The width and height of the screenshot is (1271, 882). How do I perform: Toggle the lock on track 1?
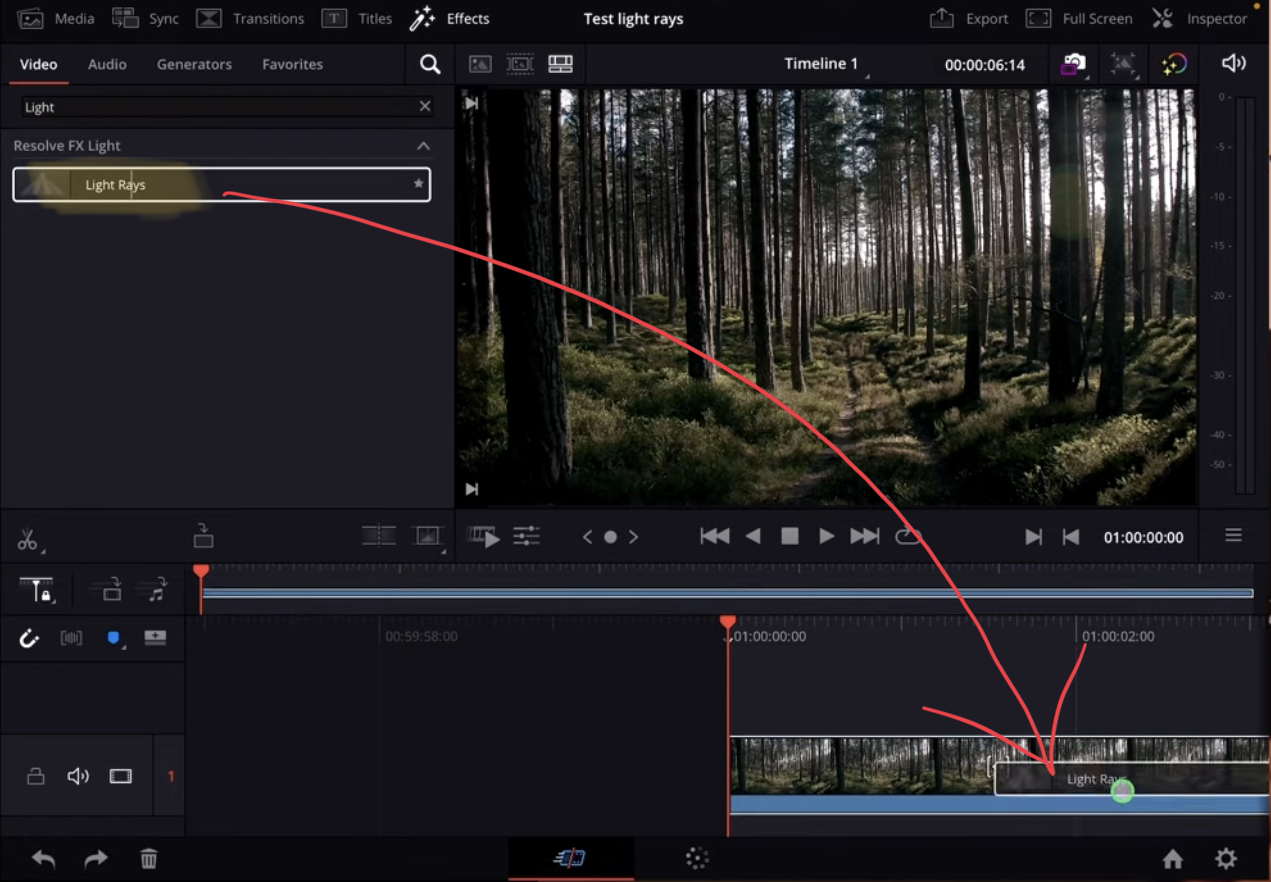pos(35,775)
